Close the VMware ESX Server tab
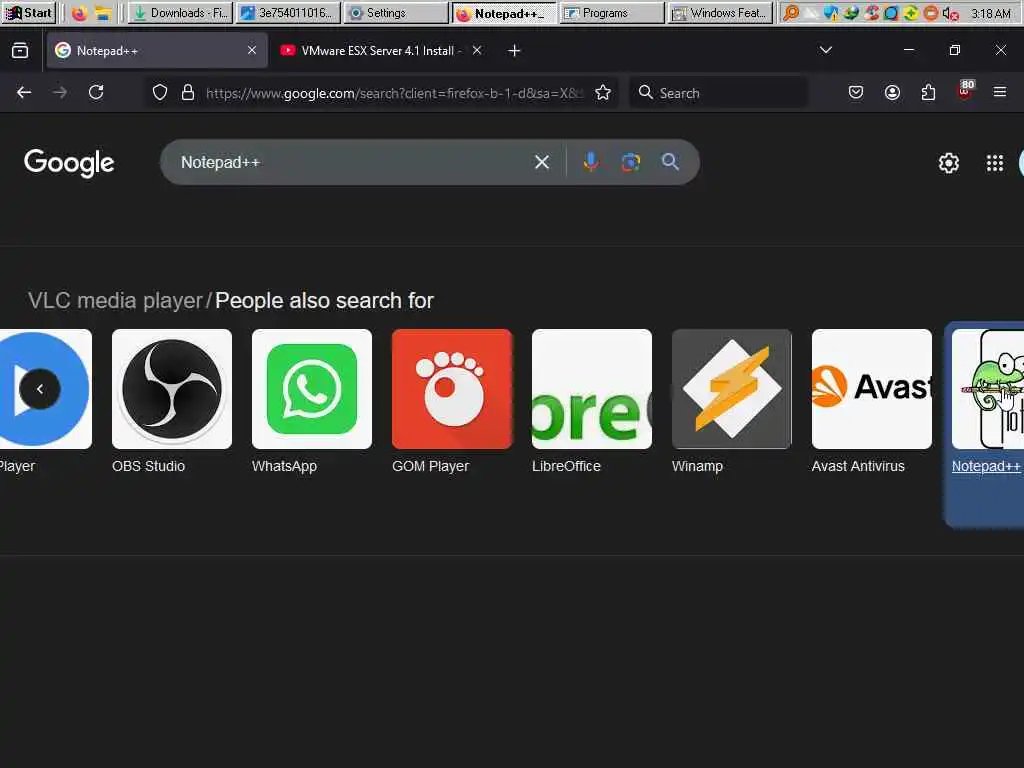 click(x=477, y=50)
